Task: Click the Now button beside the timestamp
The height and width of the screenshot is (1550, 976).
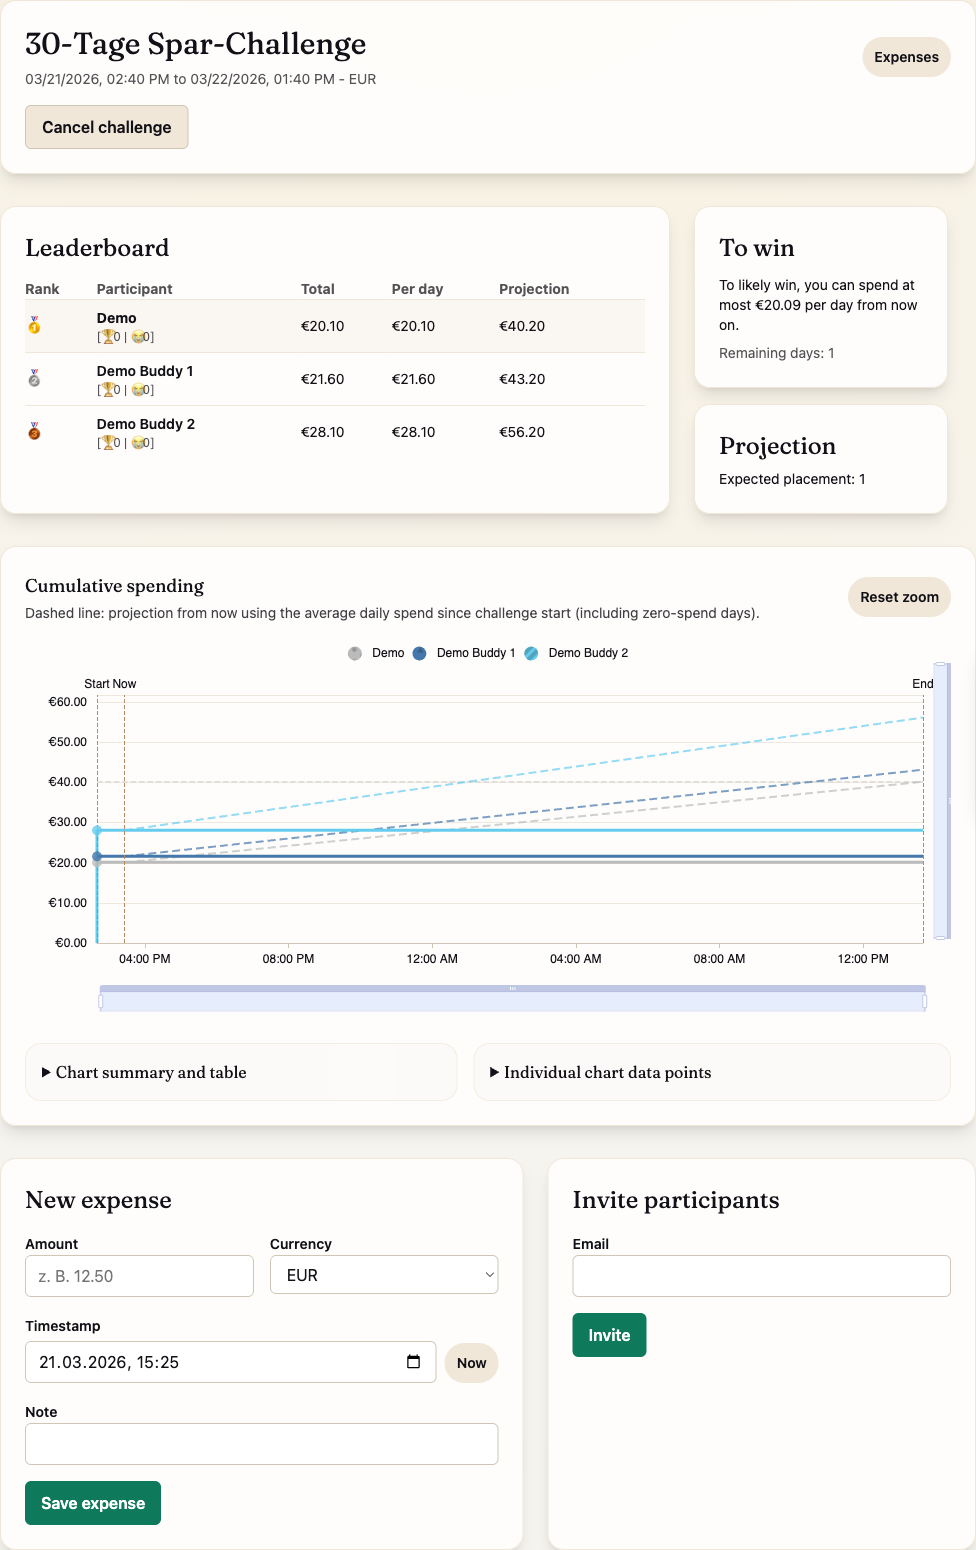Action: [470, 1362]
